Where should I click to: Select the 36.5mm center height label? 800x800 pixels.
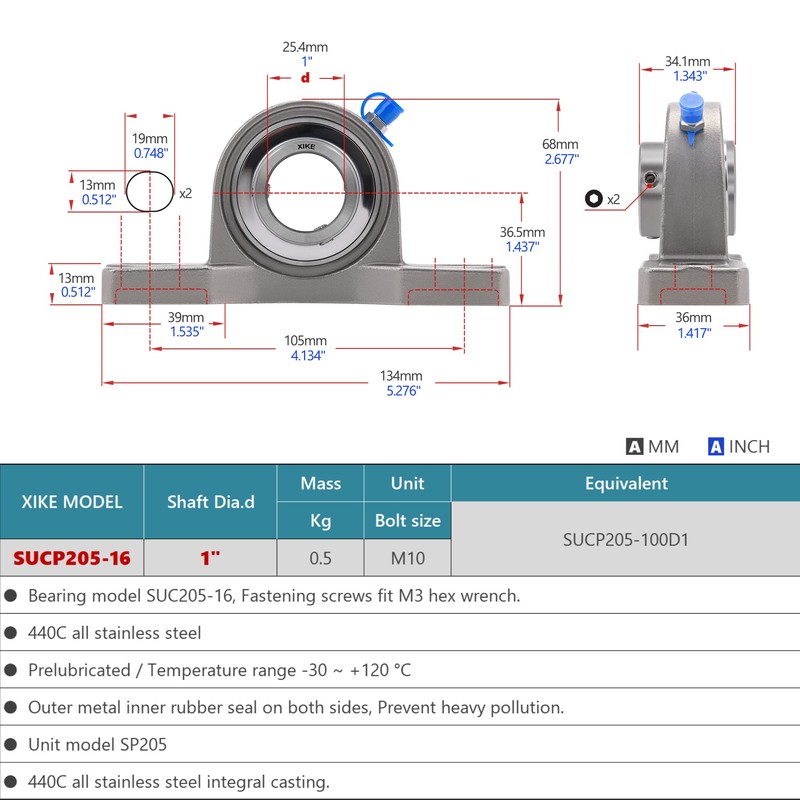[522, 232]
